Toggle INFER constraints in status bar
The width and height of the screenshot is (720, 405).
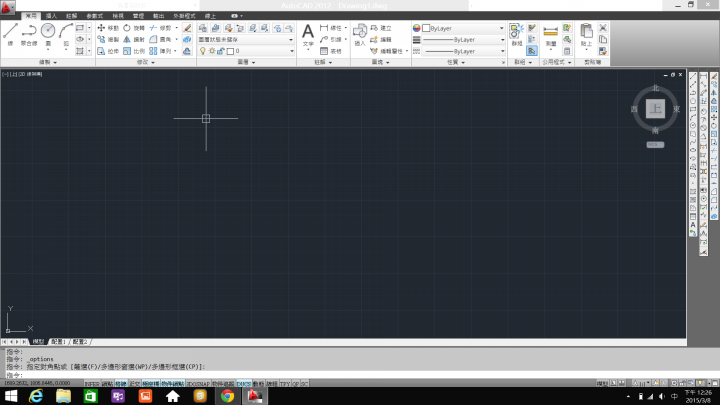[92, 383]
